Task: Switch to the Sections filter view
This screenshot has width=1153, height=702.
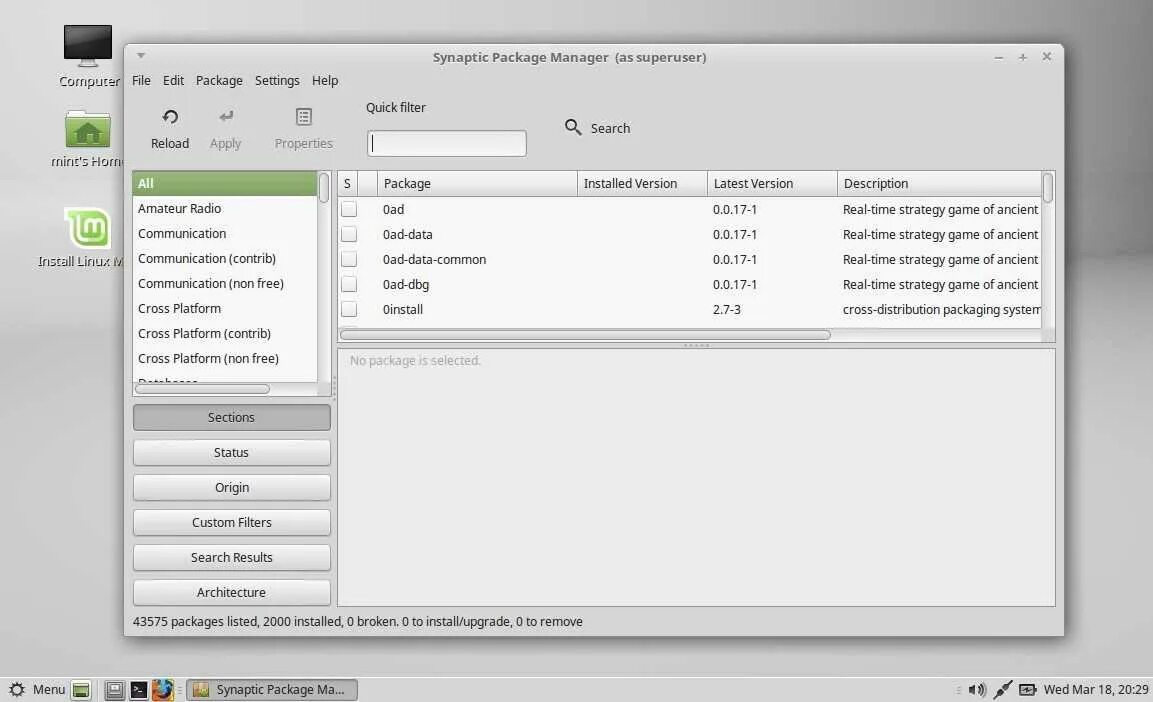Action: tap(232, 418)
